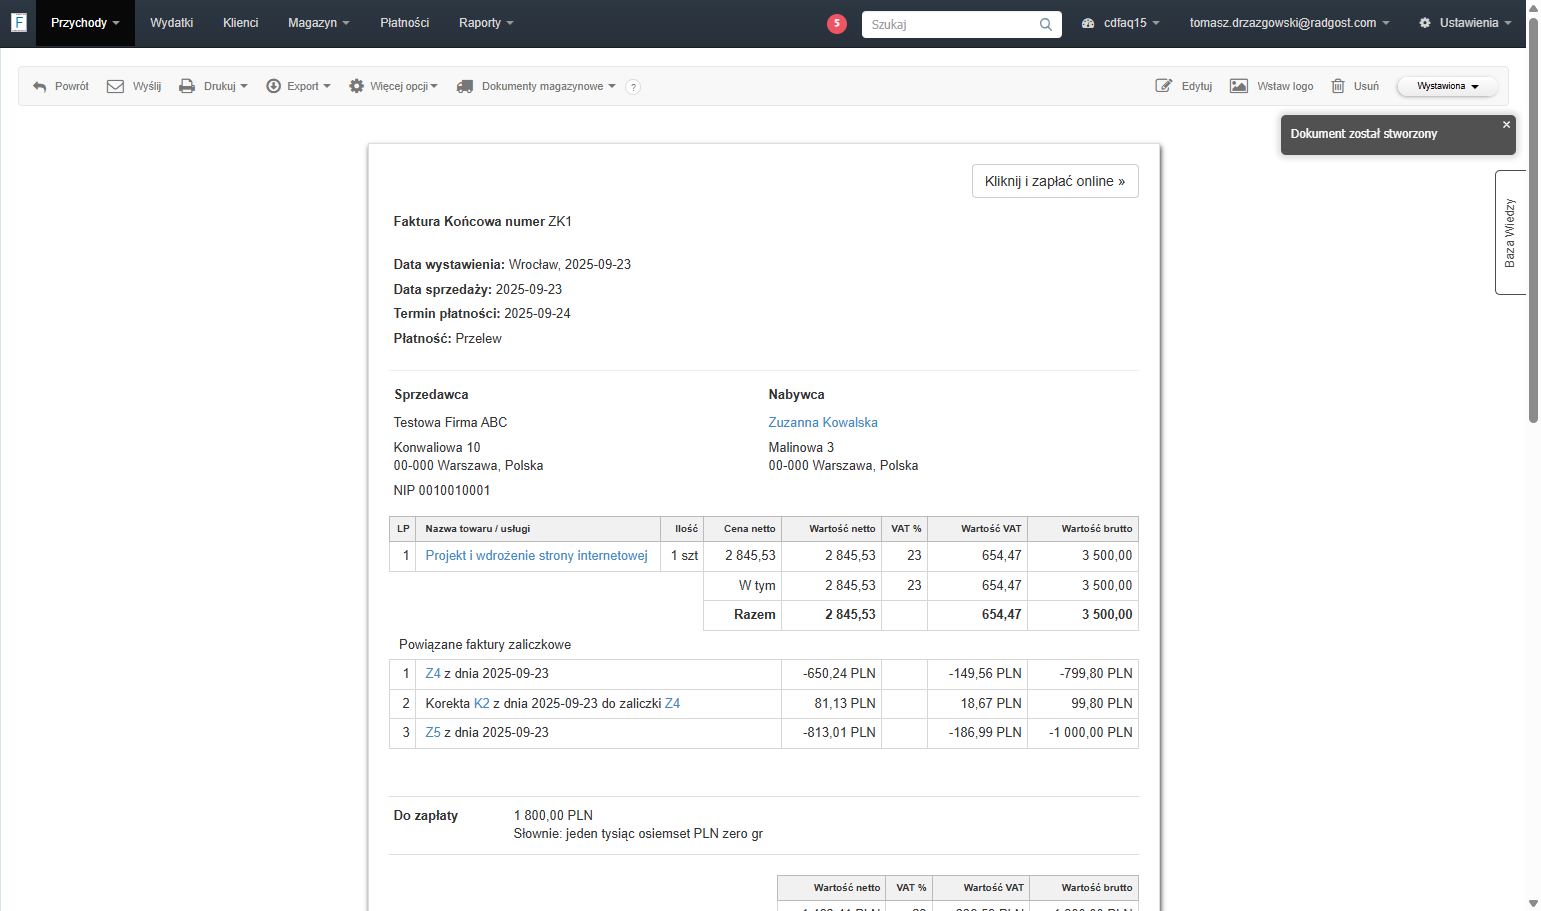Close the 'Dokument został stworzony' notification
This screenshot has height=911, width=1541.
[1506, 125]
